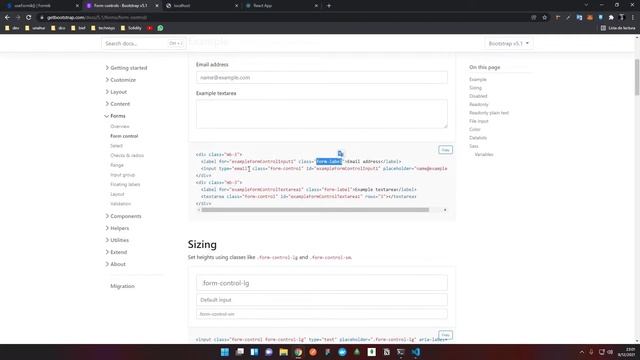The image size is (640, 360).
Task: Click the Email address input field
Action: tap(322, 78)
